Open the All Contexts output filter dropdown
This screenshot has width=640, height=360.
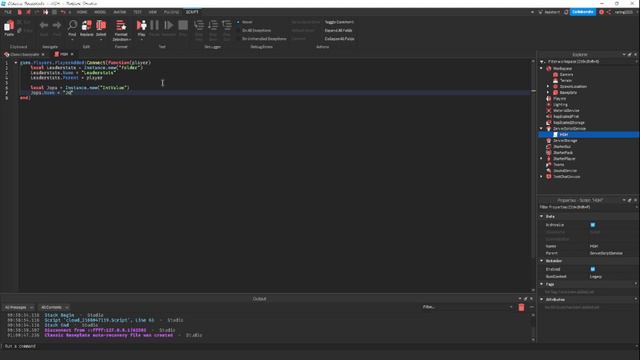(x=54, y=307)
